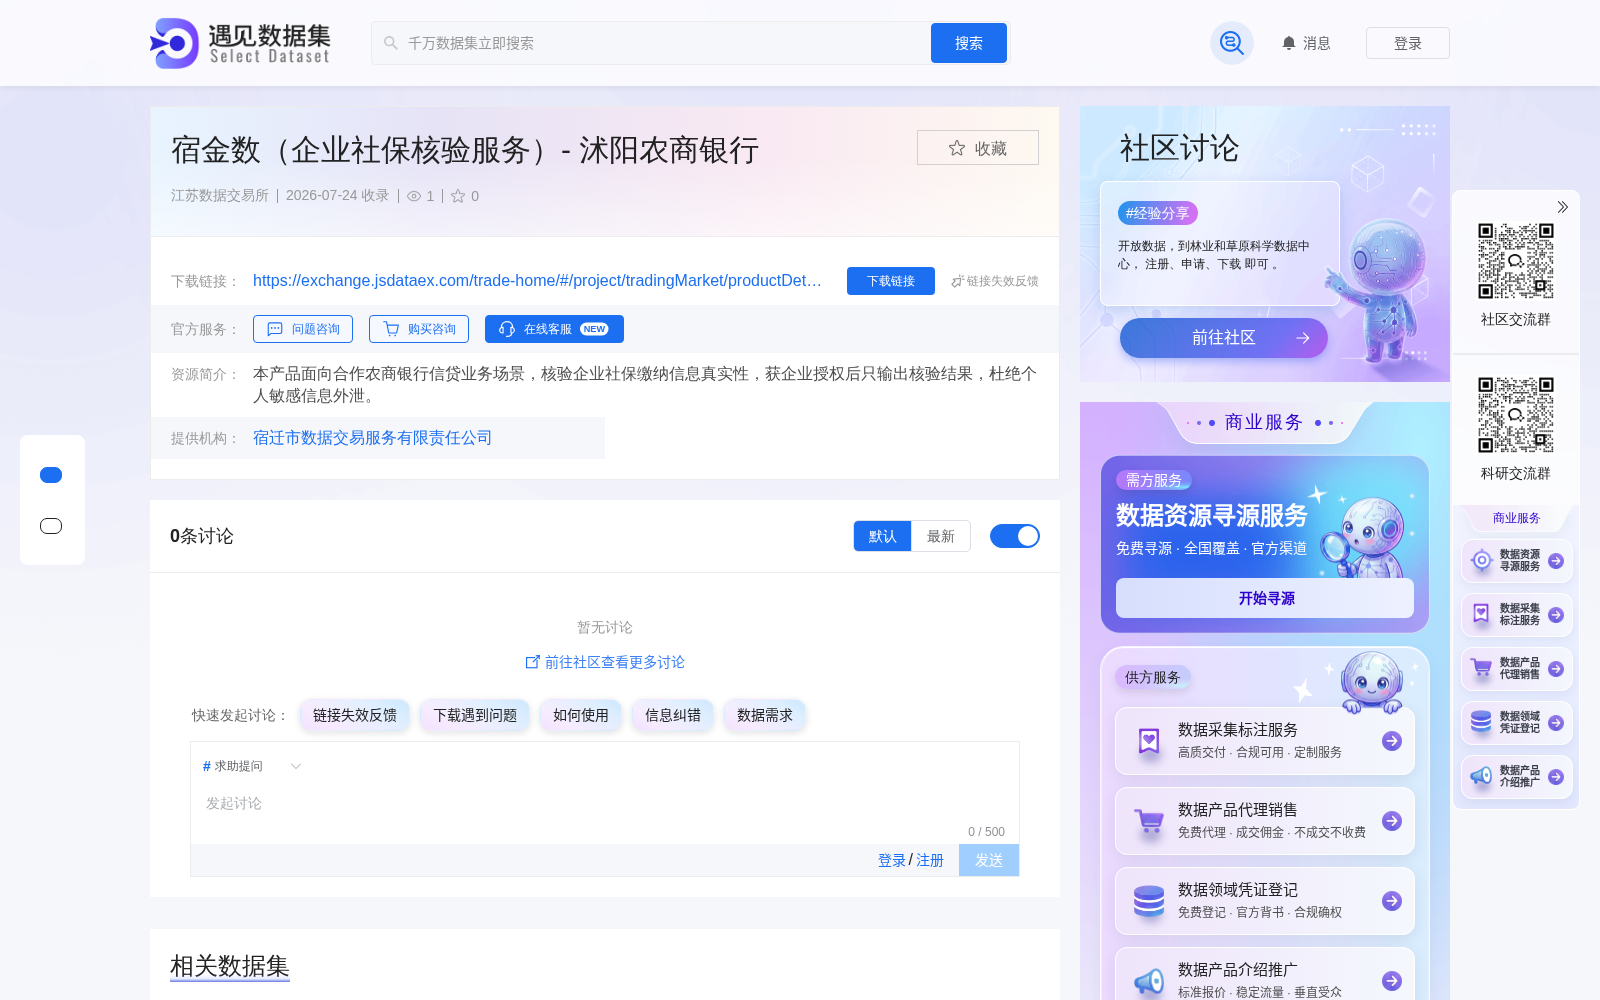Collapse the right sidebar with the double chevron
The height and width of the screenshot is (1000, 1600).
pyautogui.click(x=1562, y=207)
